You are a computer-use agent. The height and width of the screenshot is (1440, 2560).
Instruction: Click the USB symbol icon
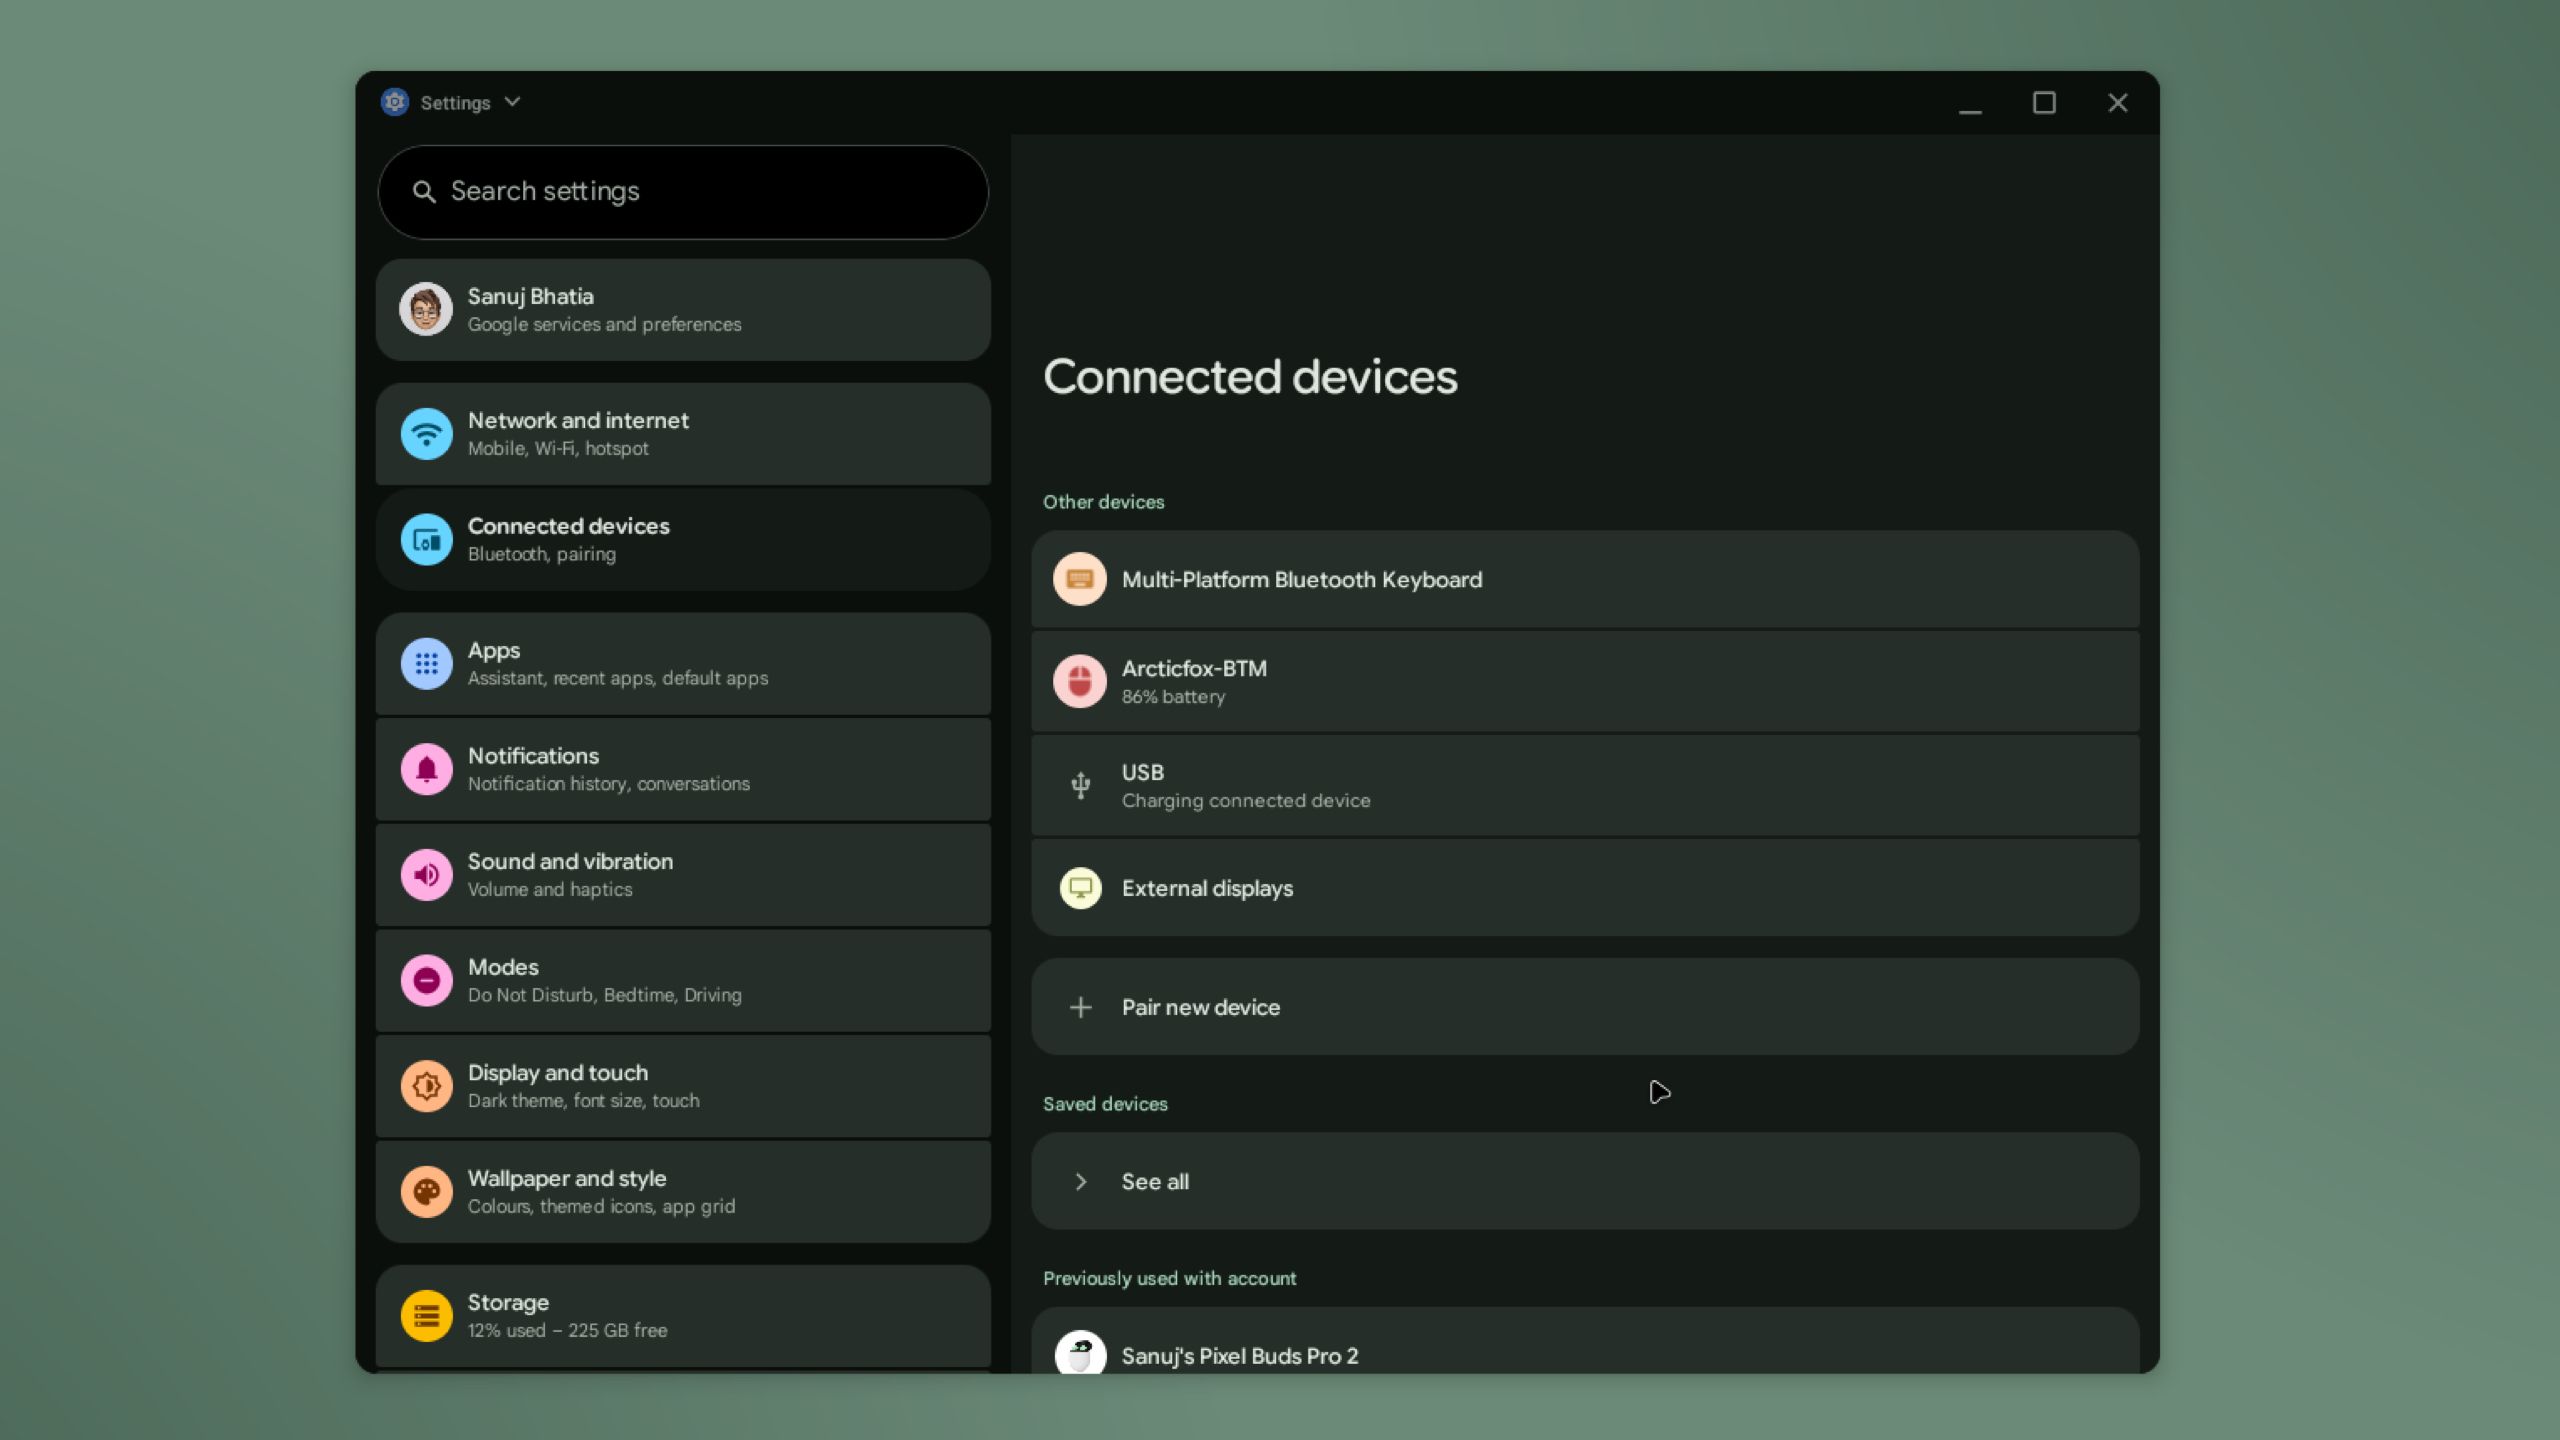(1080, 786)
